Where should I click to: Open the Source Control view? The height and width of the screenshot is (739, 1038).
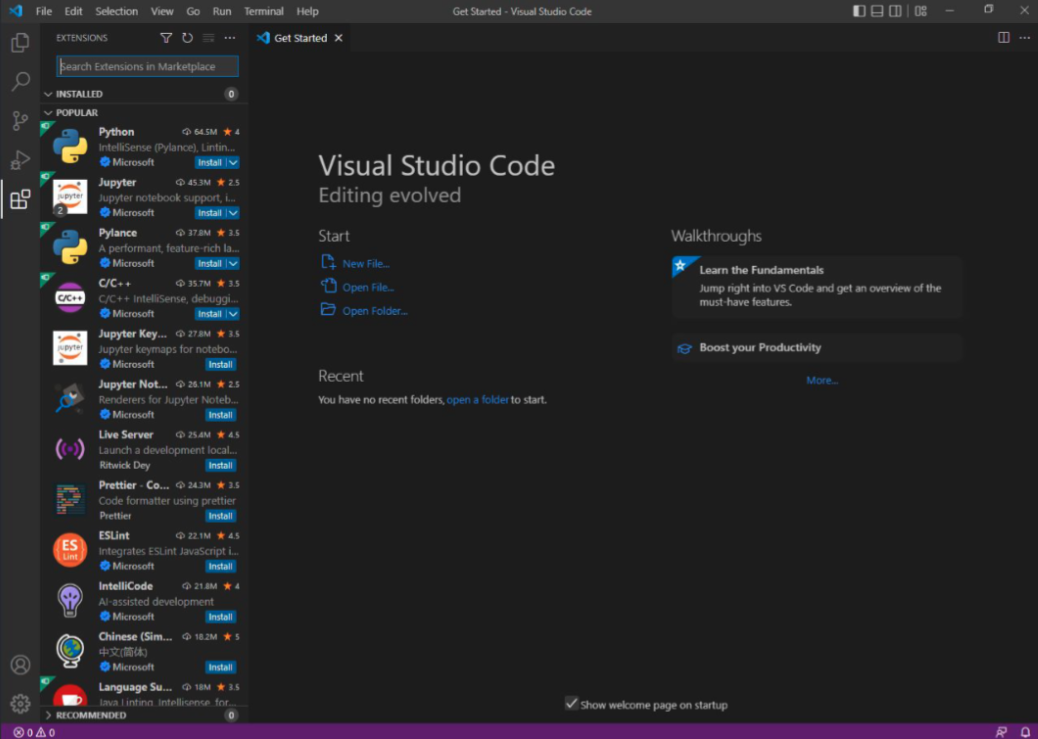[x=20, y=120]
